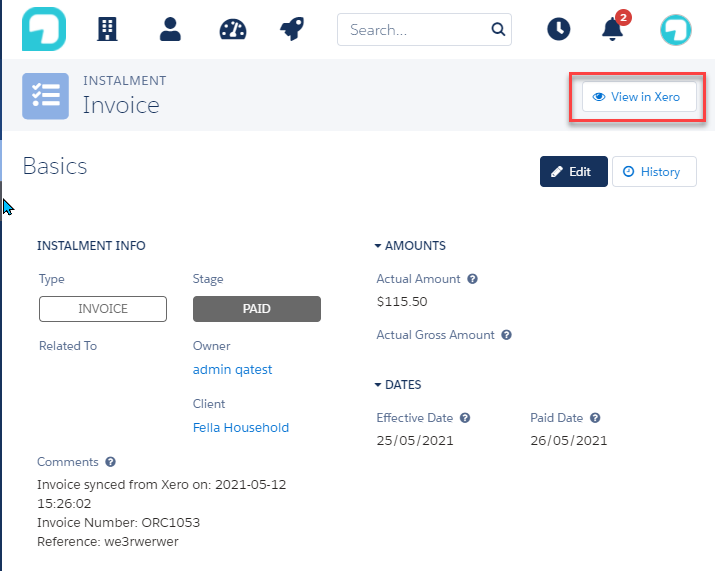Open the Fella Household client link

coord(241,427)
